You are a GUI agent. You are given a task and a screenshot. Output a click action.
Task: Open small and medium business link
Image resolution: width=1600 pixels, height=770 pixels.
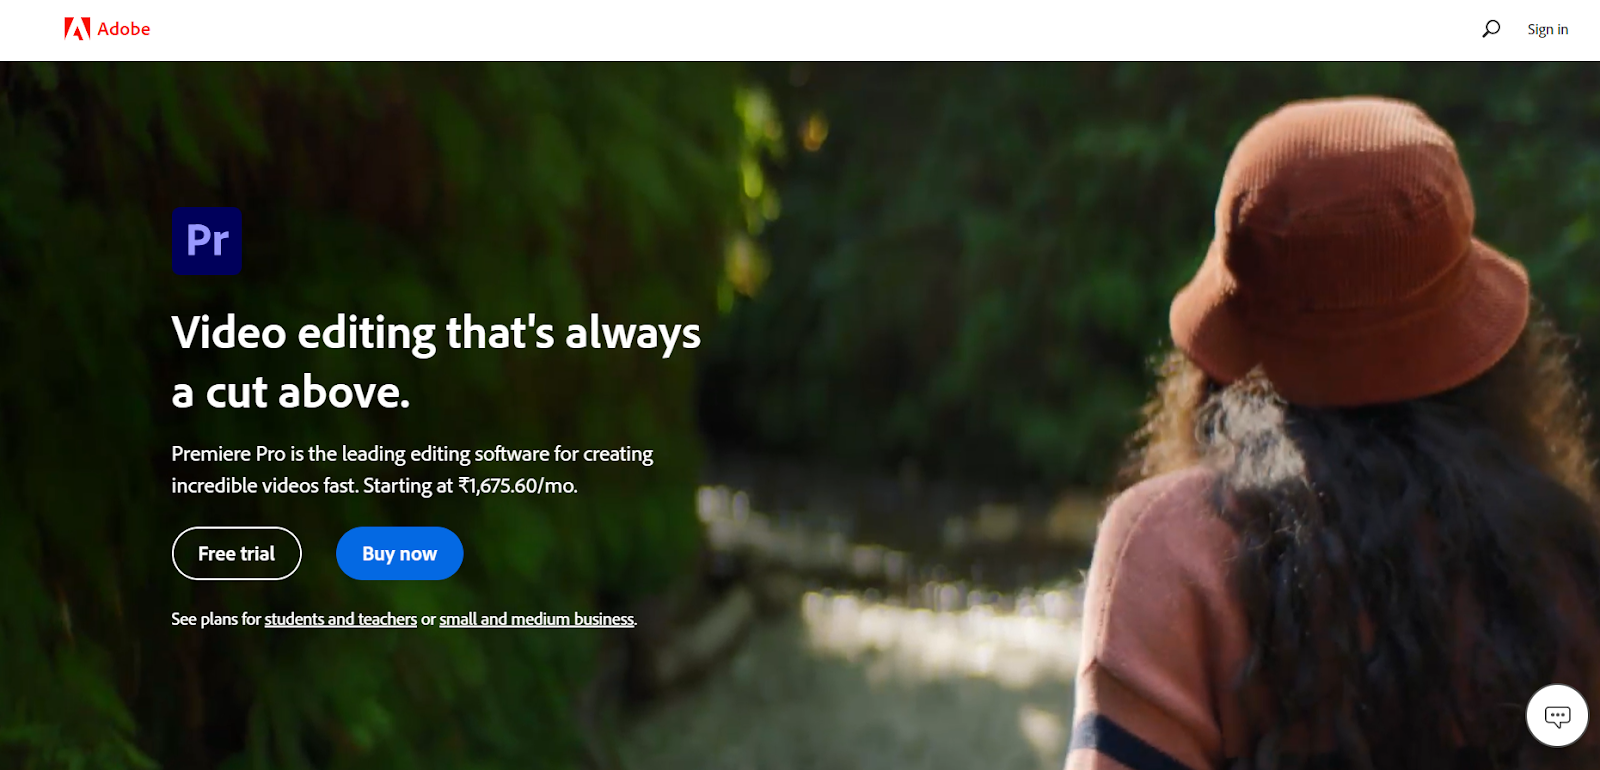point(536,619)
